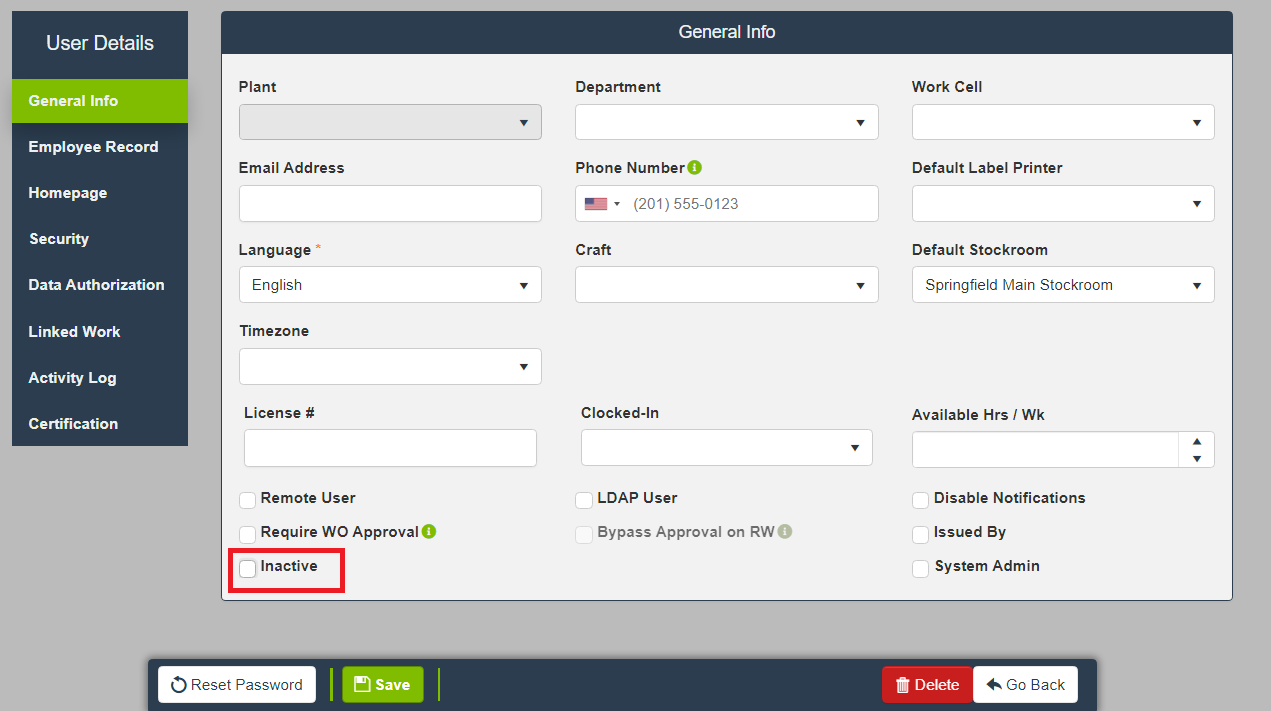The image size is (1271, 711).
Task: Toggle the Disable Notifications checkbox
Action: click(x=921, y=500)
